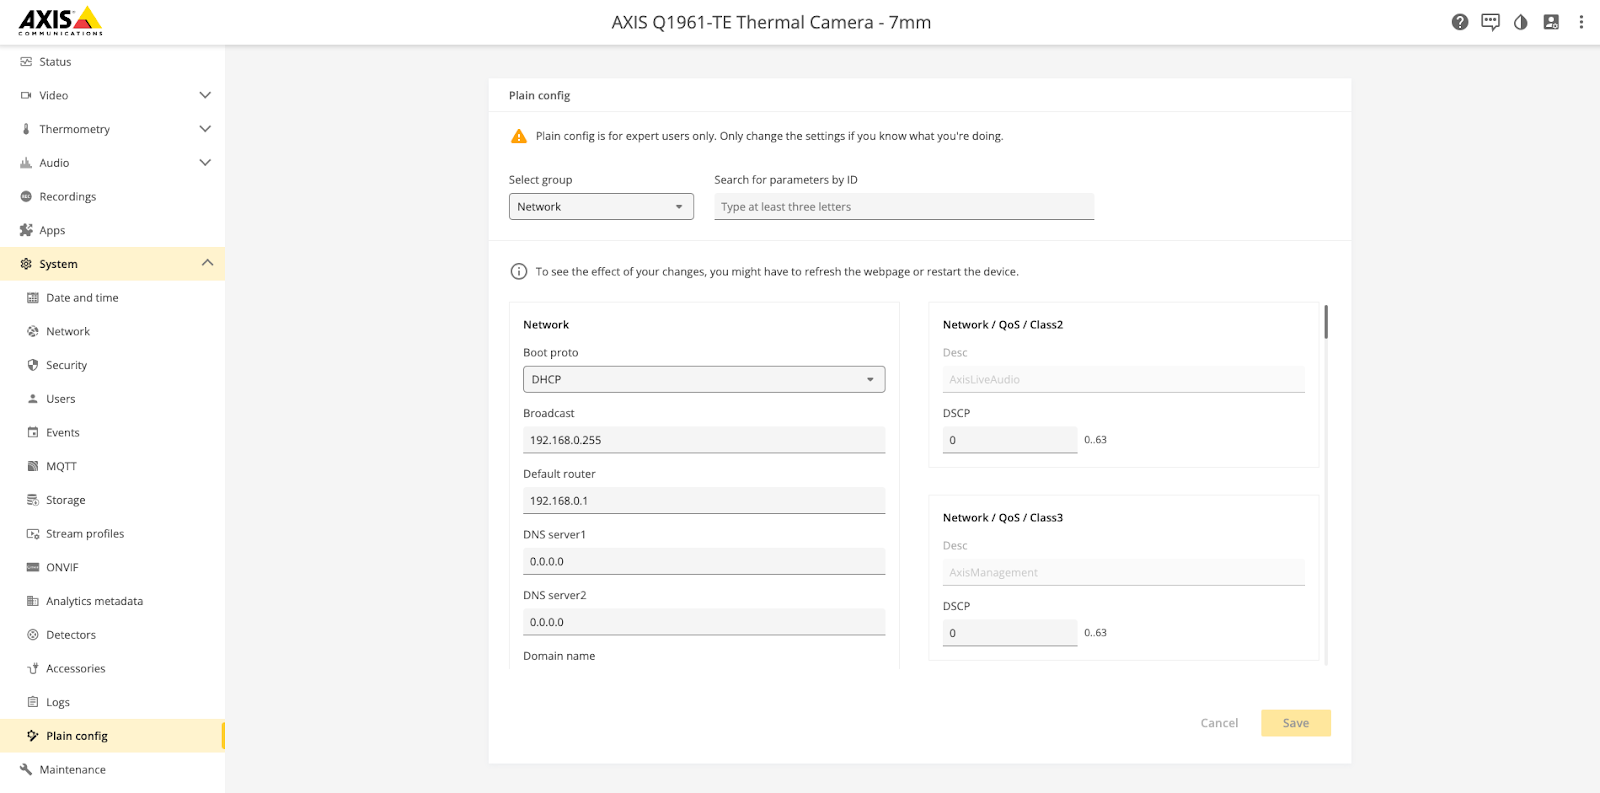Click the Recordings icon in the sidebar

pos(26,197)
